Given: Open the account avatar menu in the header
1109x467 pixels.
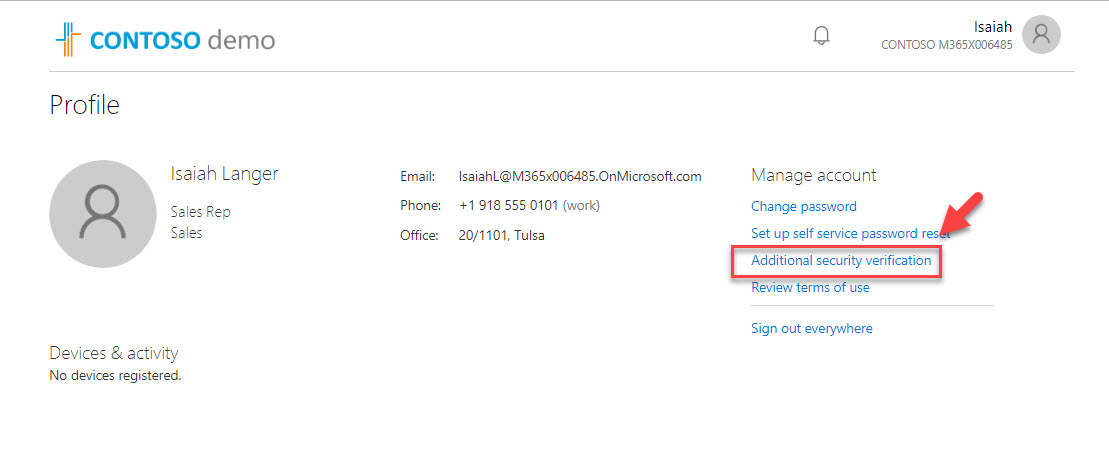Looking at the screenshot, I should tap(1041, 35).
